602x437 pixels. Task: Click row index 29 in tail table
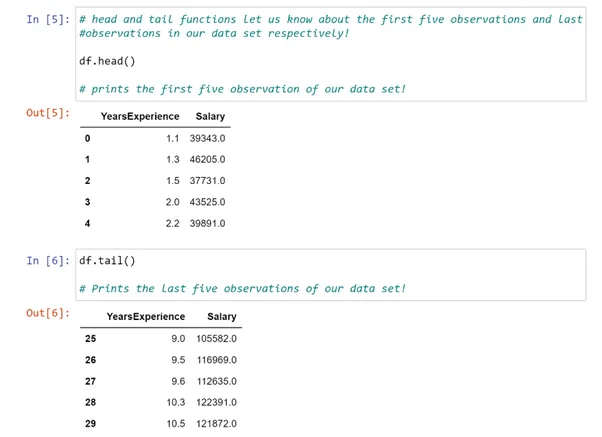[x=91, y=424]
